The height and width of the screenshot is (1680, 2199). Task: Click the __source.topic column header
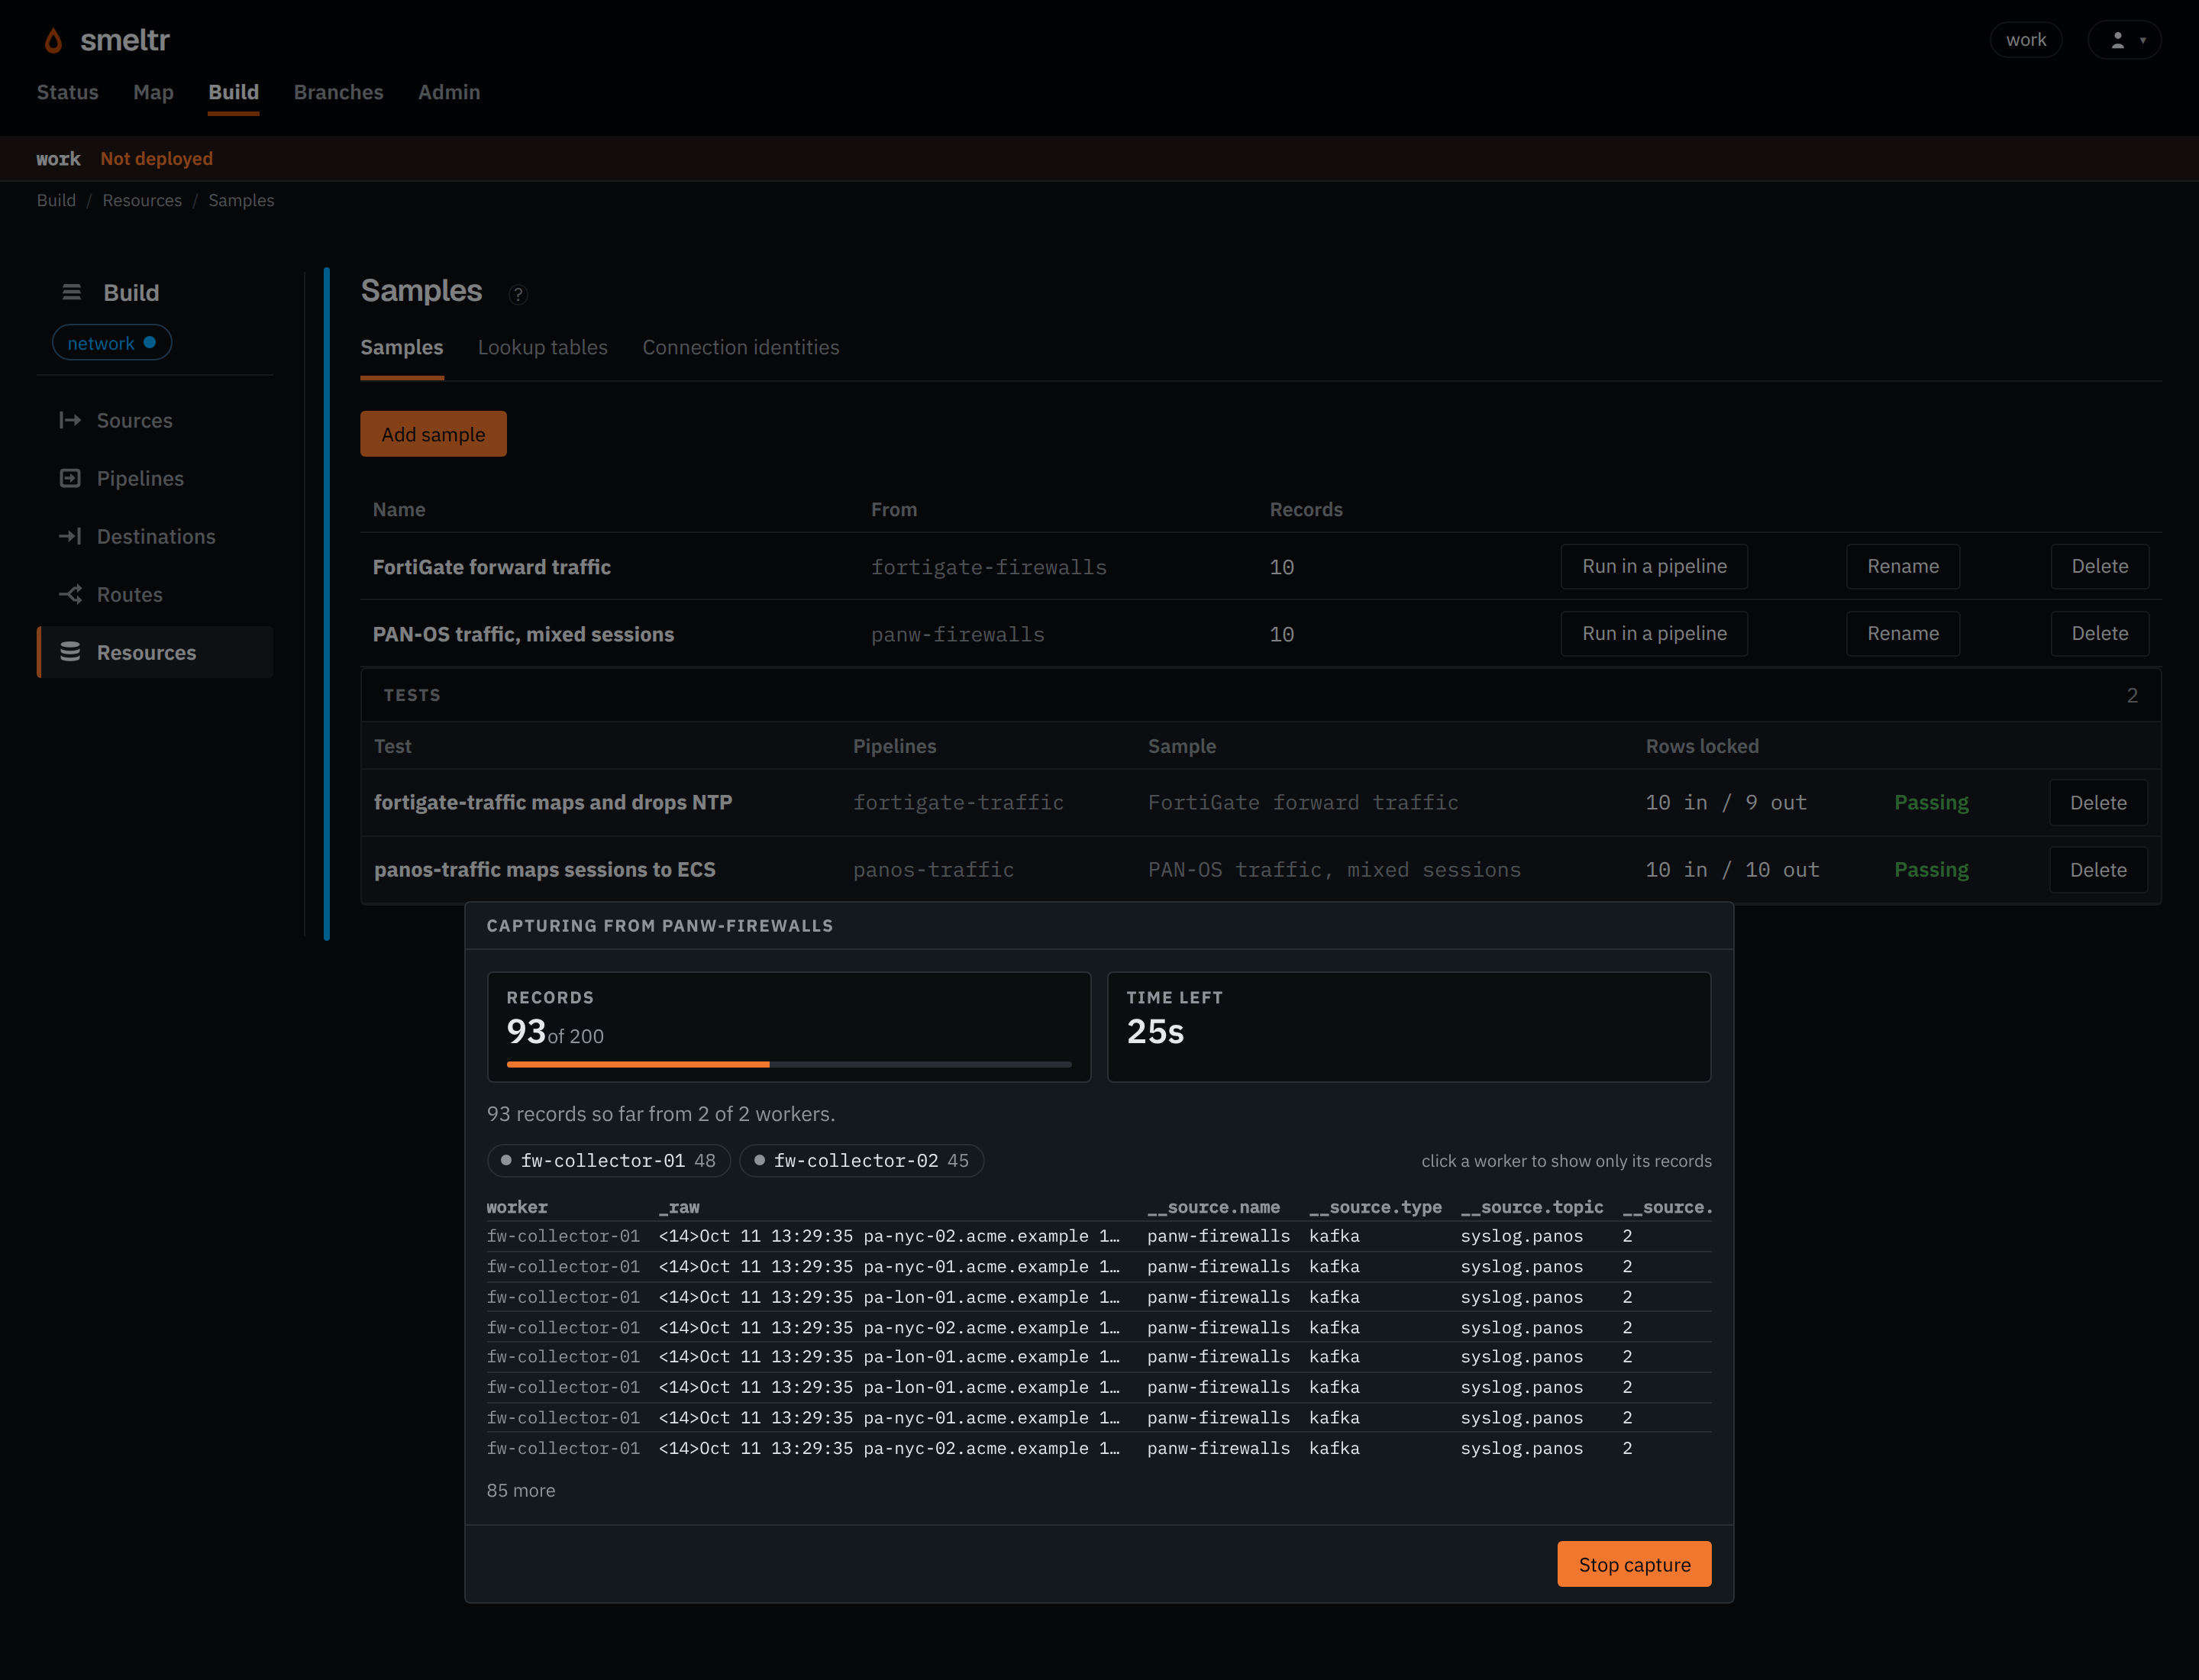pyautogui.click(x=1532, y=1207)
